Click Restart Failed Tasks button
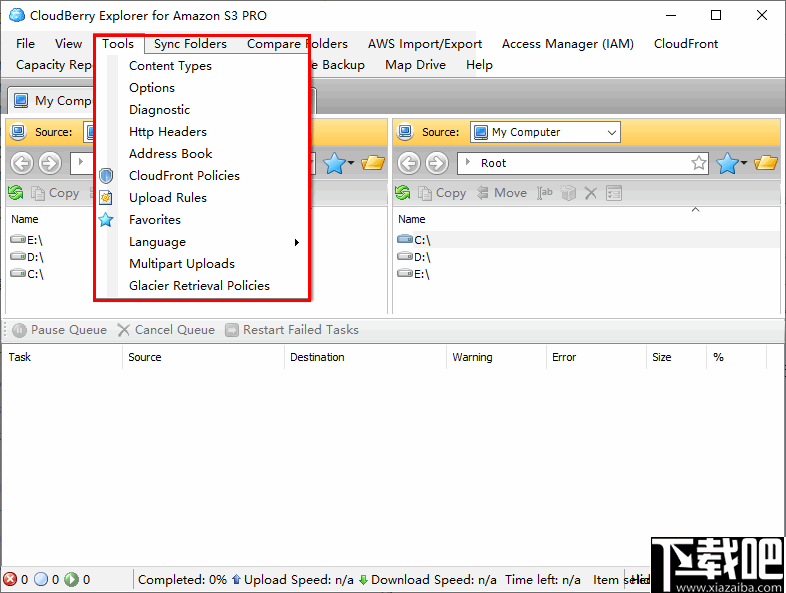The width and height of the screenshot is (786, 593). coord(292,330)
